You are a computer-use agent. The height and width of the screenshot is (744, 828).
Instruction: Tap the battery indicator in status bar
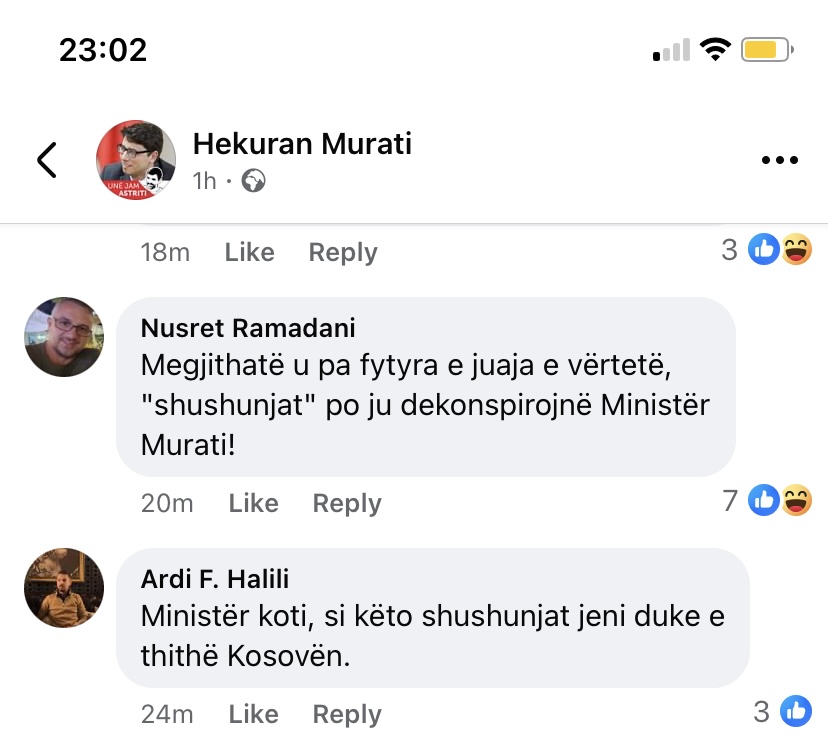point(767,49)
